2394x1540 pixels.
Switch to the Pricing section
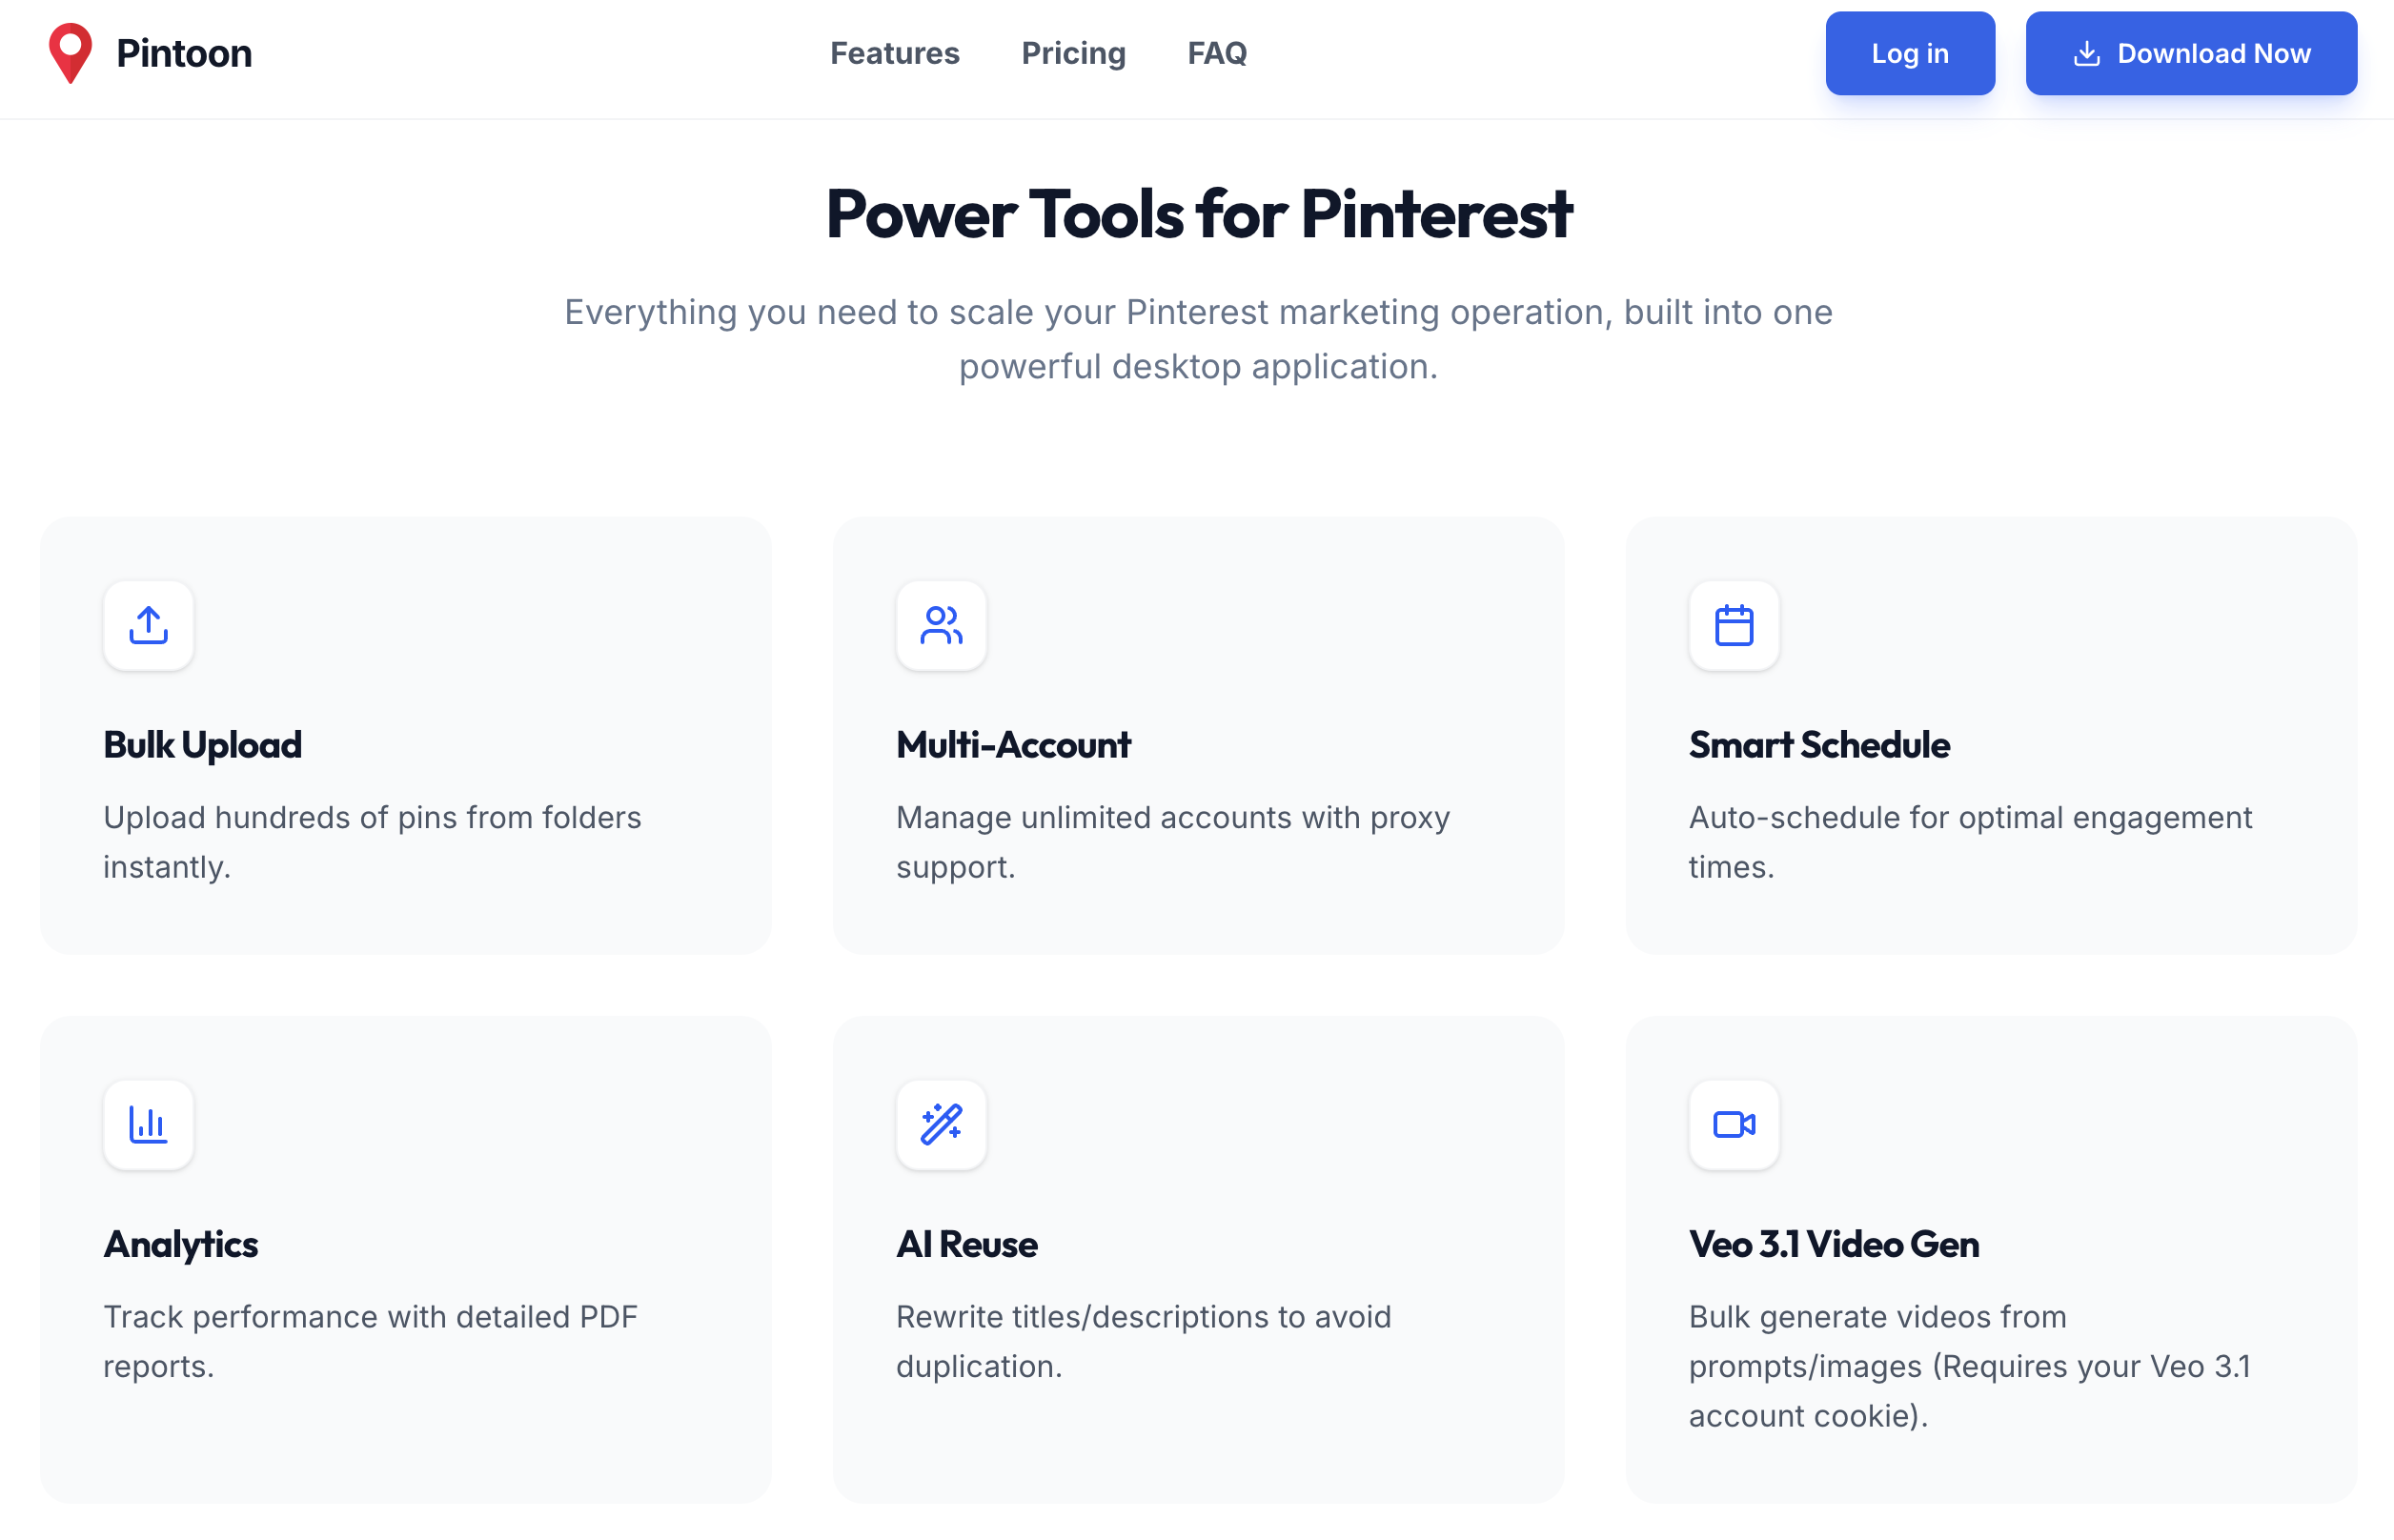1073,53
